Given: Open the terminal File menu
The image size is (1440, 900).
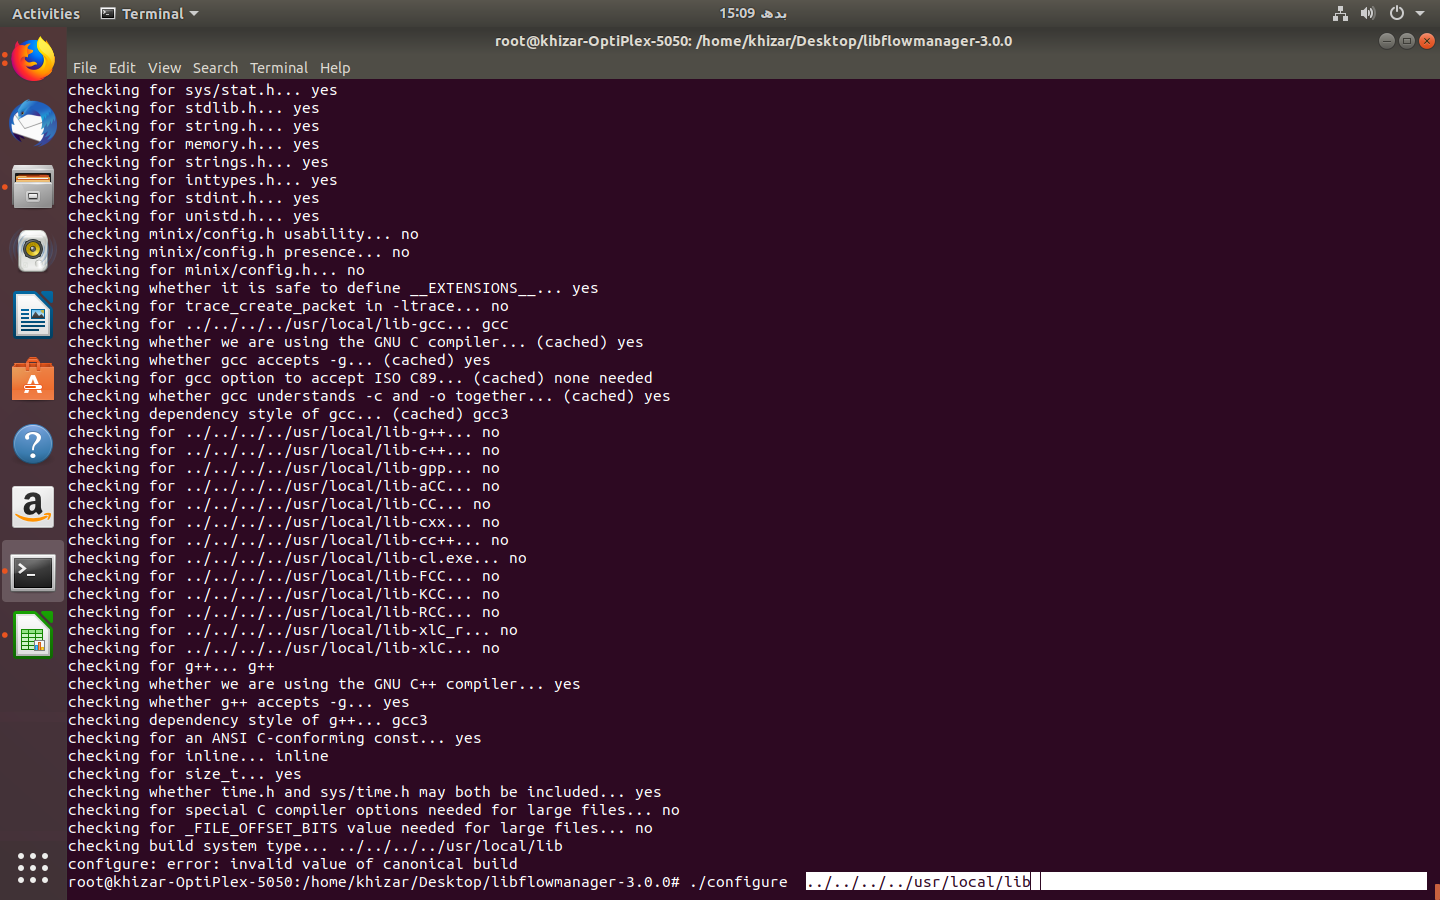Looking at the screenshot, I should (x=84, y=67).
